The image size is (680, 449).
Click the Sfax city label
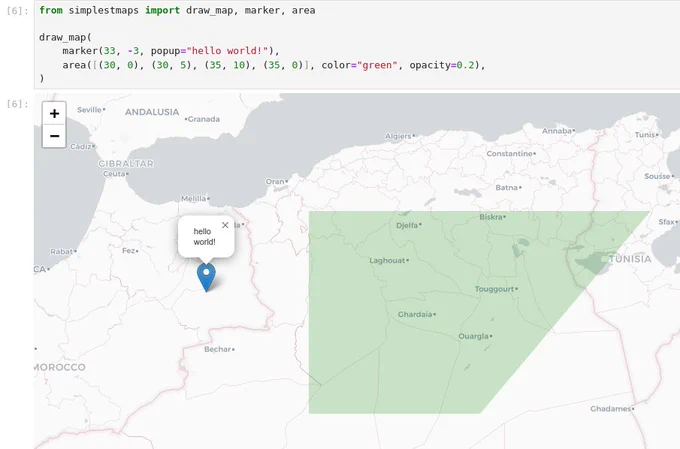pyautogui.click(x=668, y=222)
